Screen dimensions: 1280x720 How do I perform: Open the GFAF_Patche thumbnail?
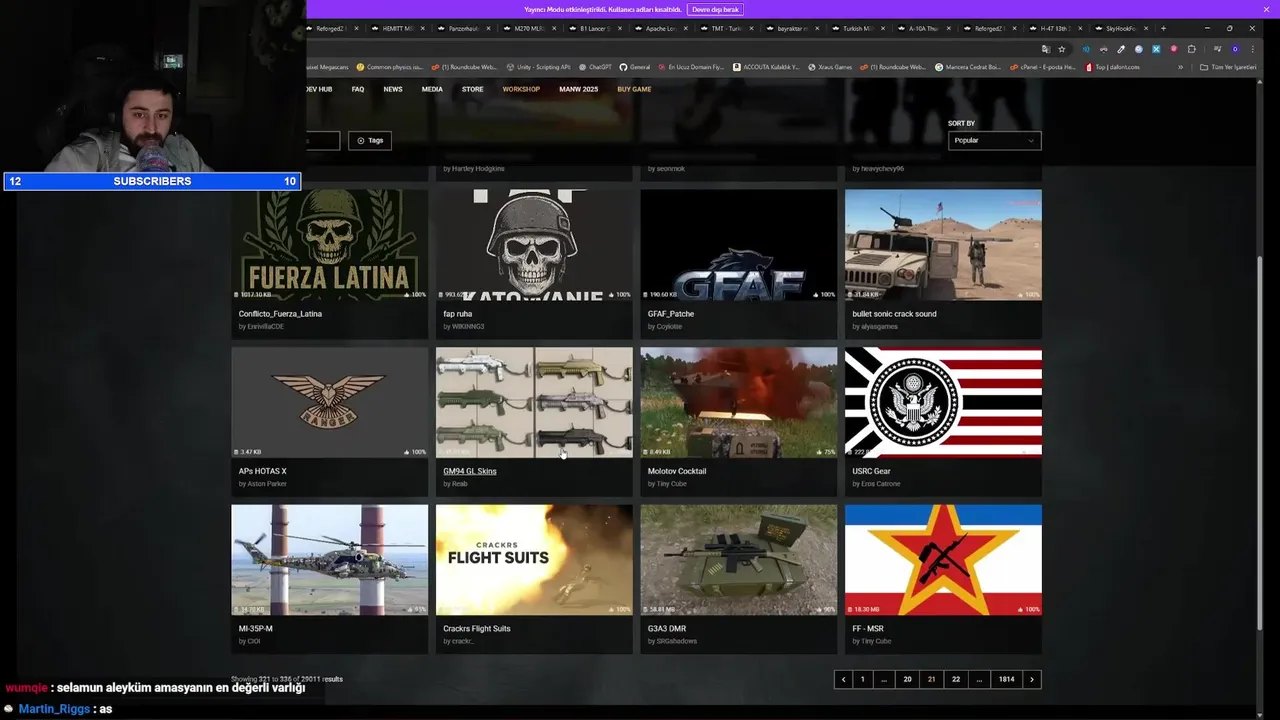pos(738,245)
